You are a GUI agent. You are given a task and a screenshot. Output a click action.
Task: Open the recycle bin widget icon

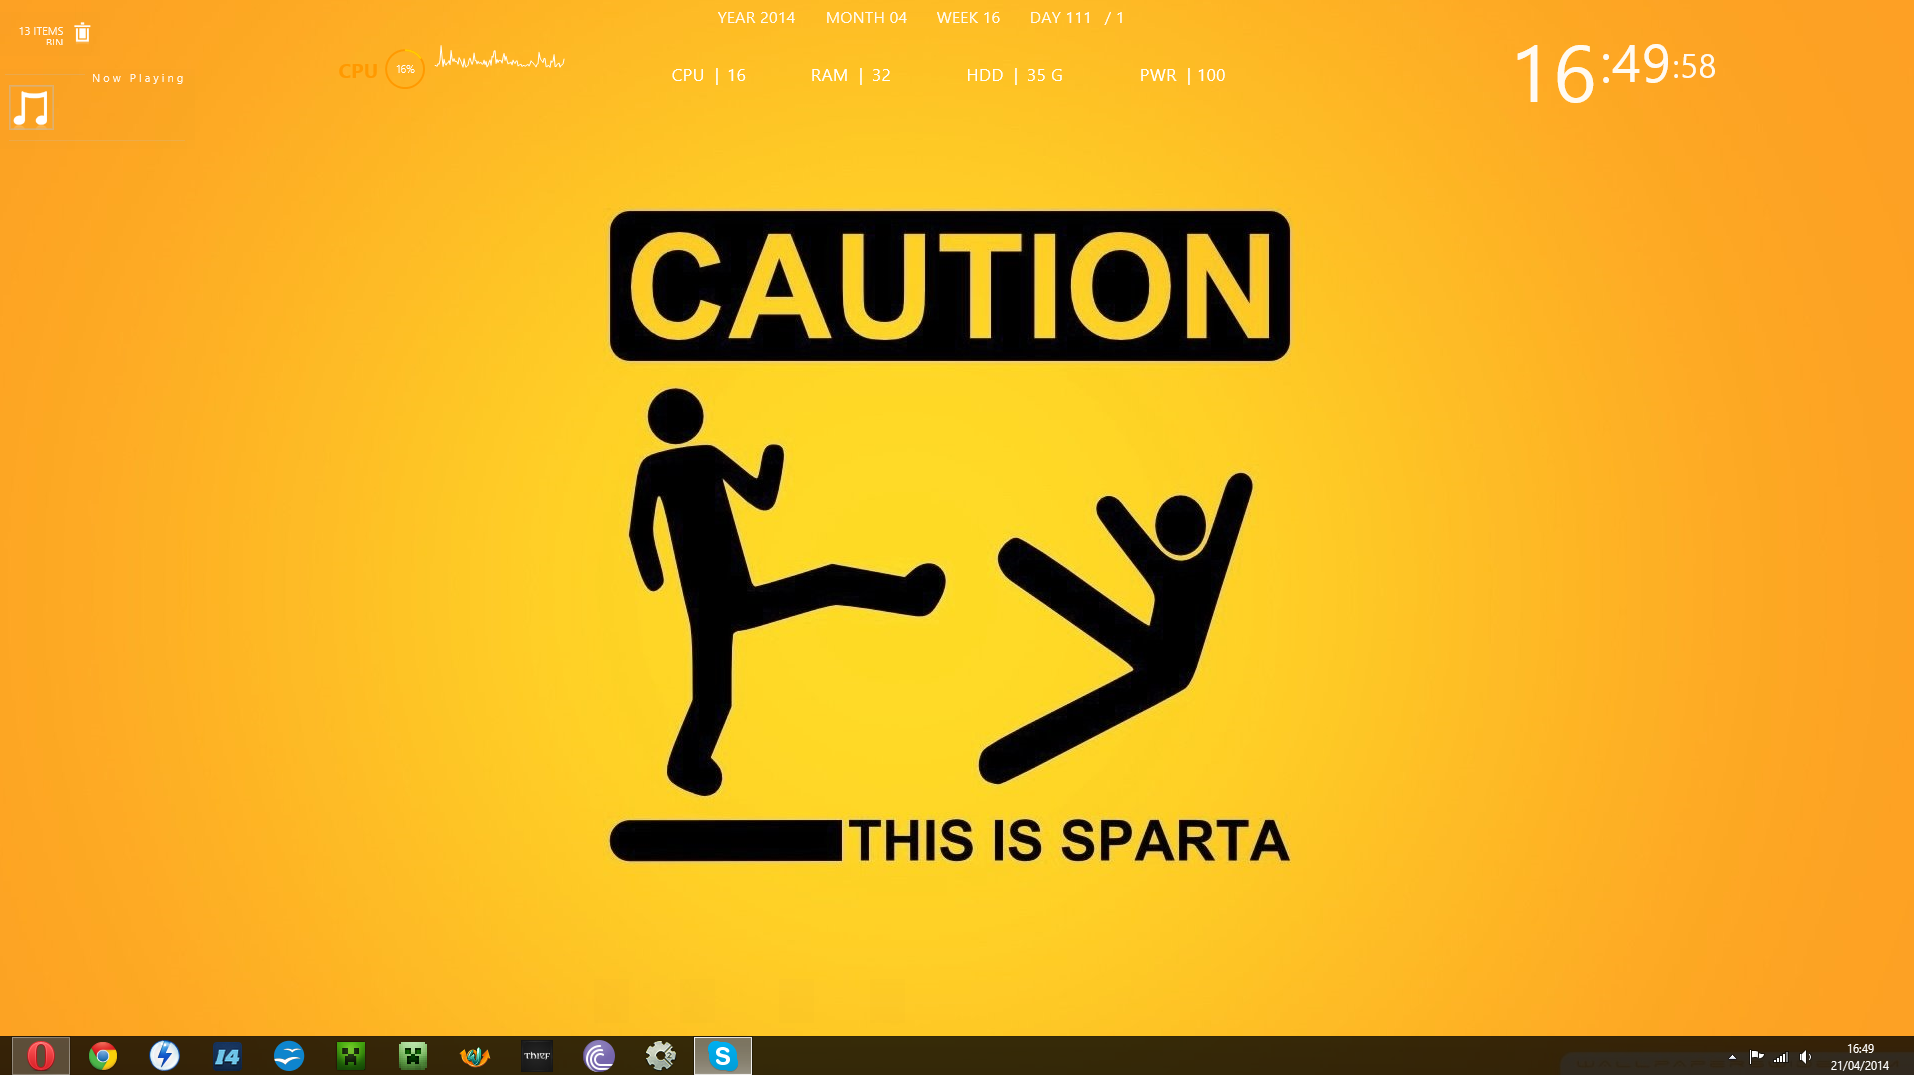83,33
